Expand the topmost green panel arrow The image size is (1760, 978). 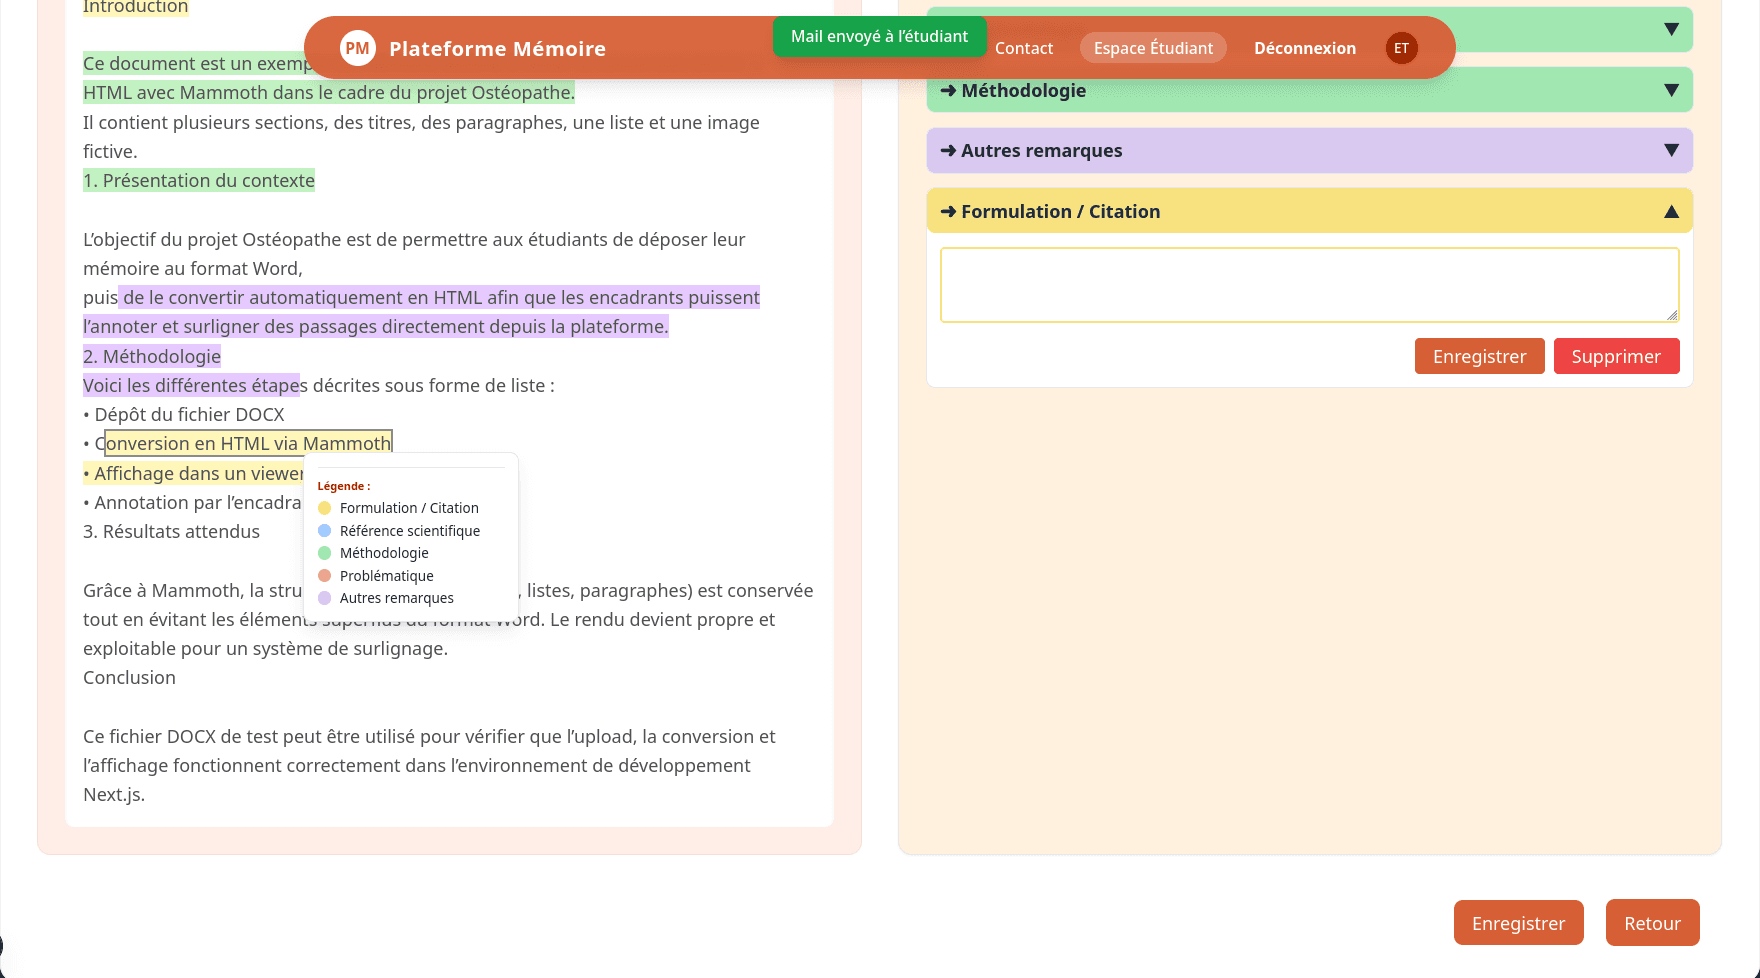[1671, 29]
